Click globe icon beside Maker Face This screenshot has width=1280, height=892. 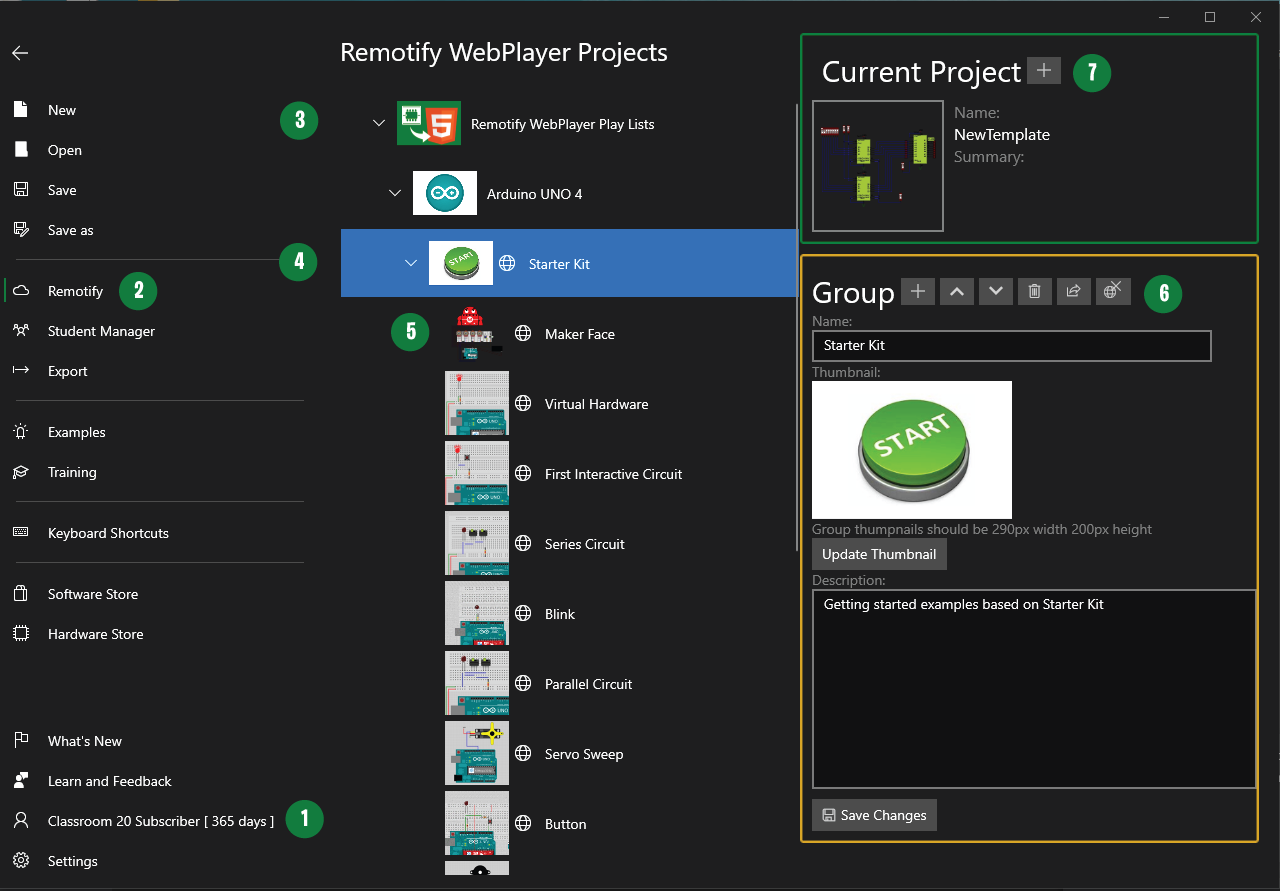(x=523, y=334)
